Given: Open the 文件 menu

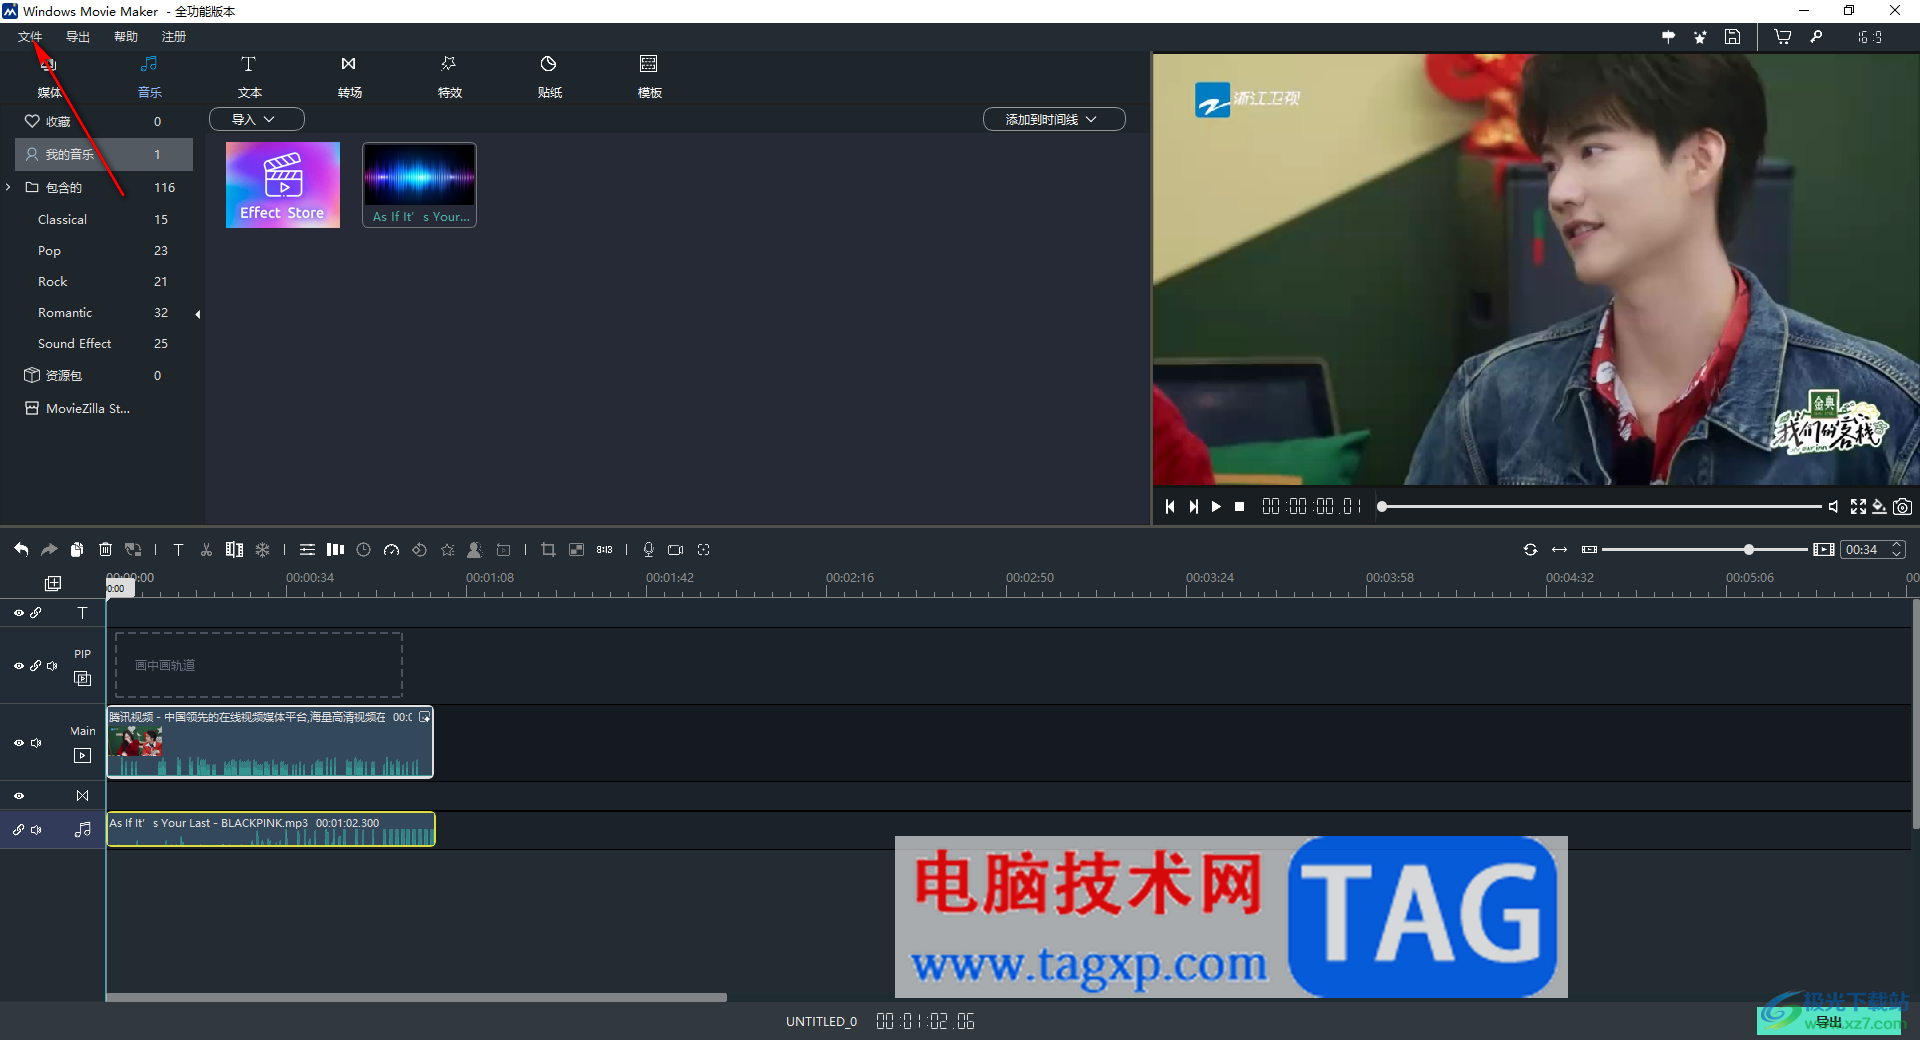Looking at the screenshot, I should 30,37.
